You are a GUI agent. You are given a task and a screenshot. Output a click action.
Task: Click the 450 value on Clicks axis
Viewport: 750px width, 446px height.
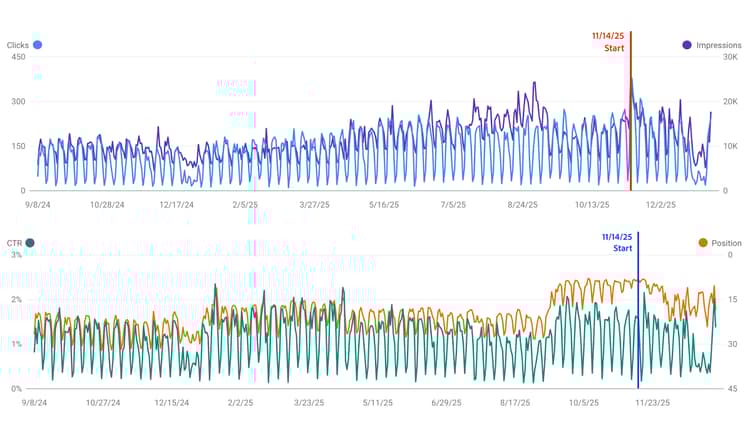point(17,57)
